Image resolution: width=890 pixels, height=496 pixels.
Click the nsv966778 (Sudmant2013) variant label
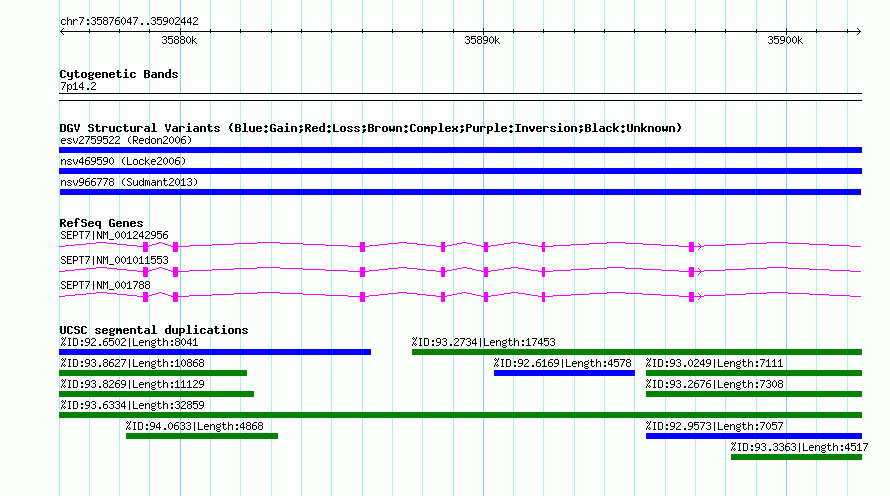point(129,182)
